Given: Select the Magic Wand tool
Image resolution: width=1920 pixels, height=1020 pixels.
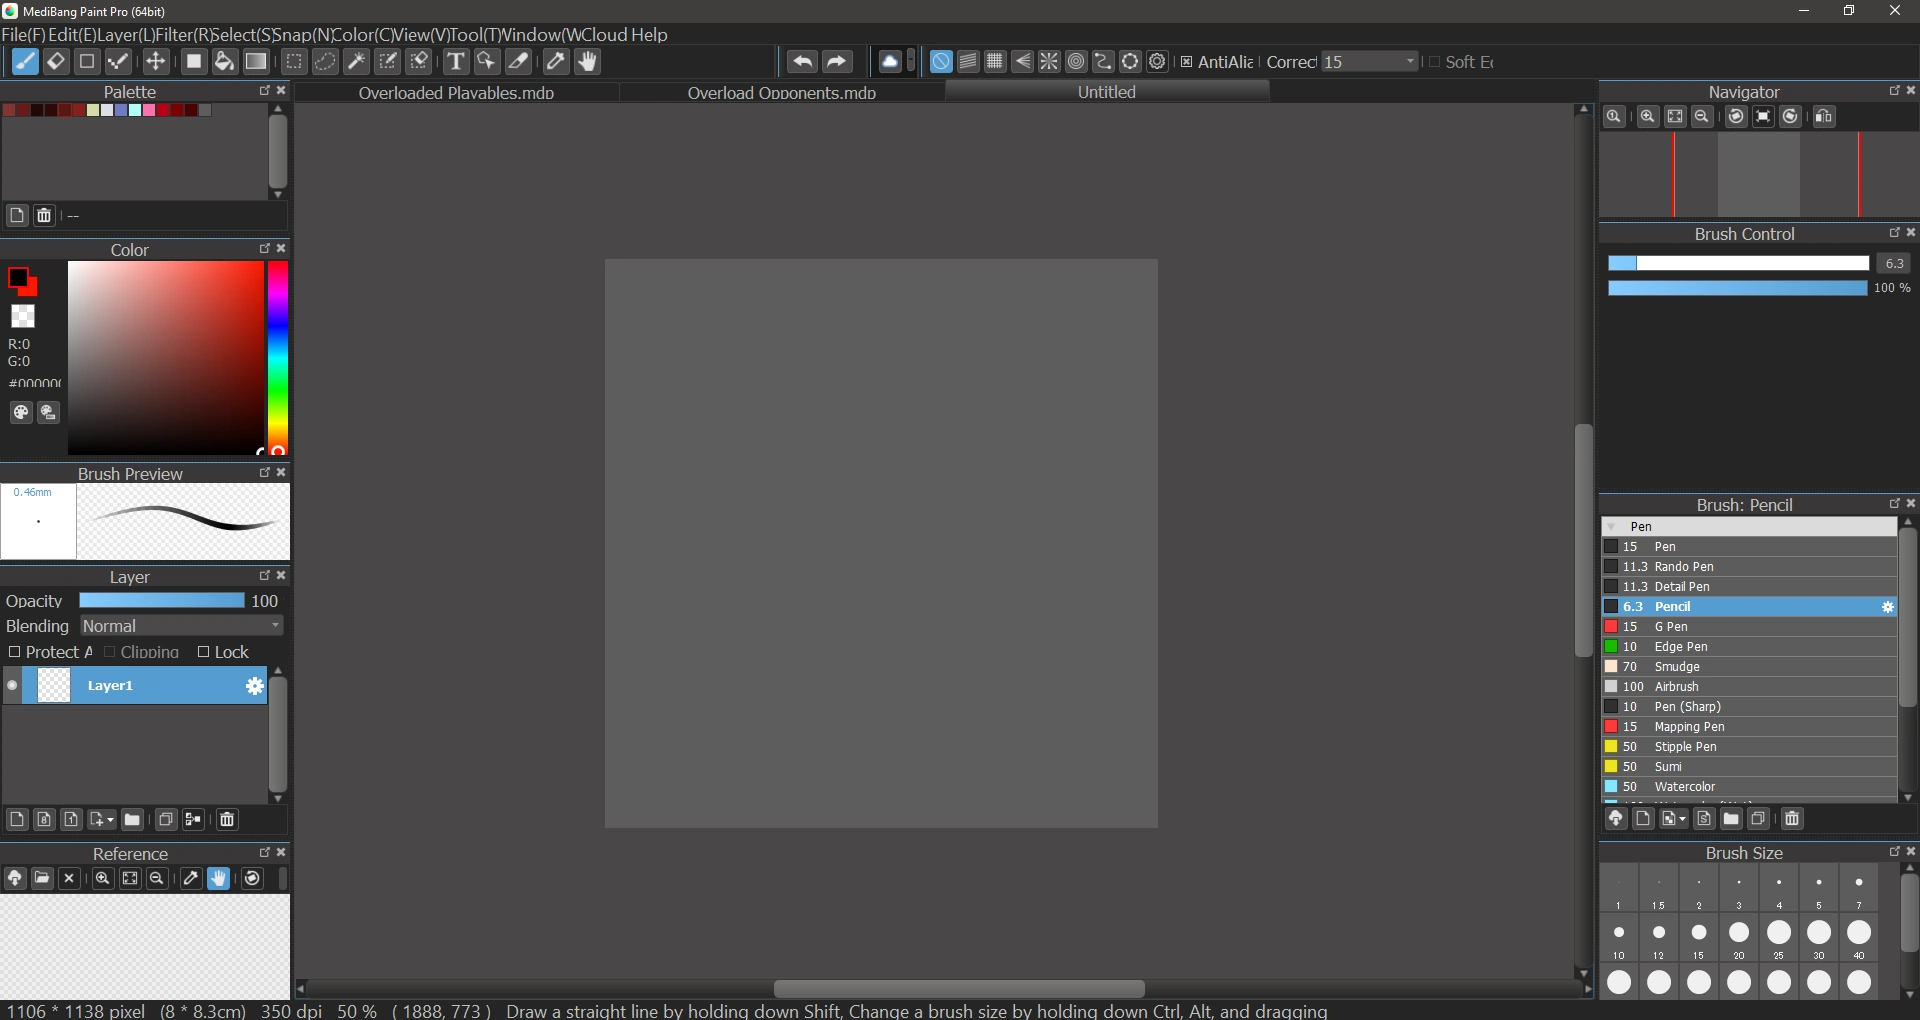Looking at the screenshot, I should click(x=355, y=61).
